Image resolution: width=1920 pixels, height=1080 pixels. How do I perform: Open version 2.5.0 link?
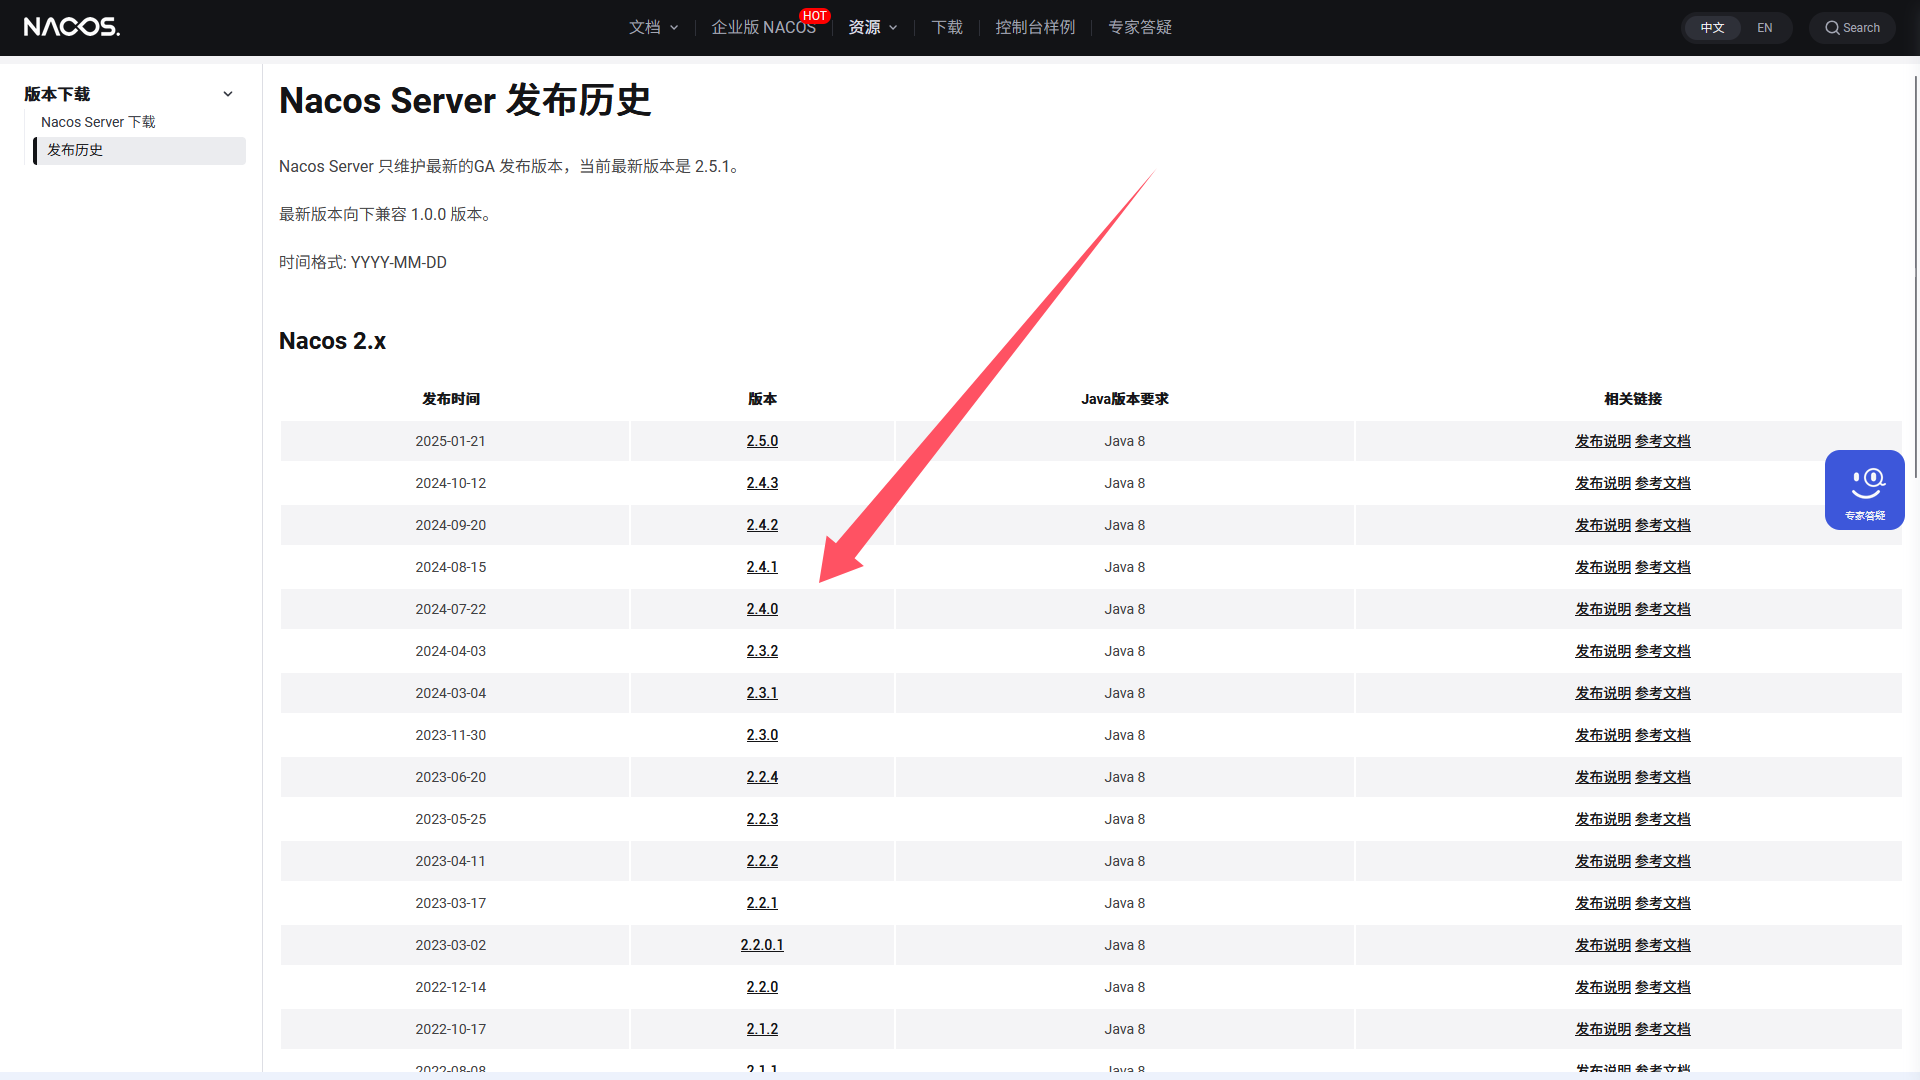tap(762, 441)
